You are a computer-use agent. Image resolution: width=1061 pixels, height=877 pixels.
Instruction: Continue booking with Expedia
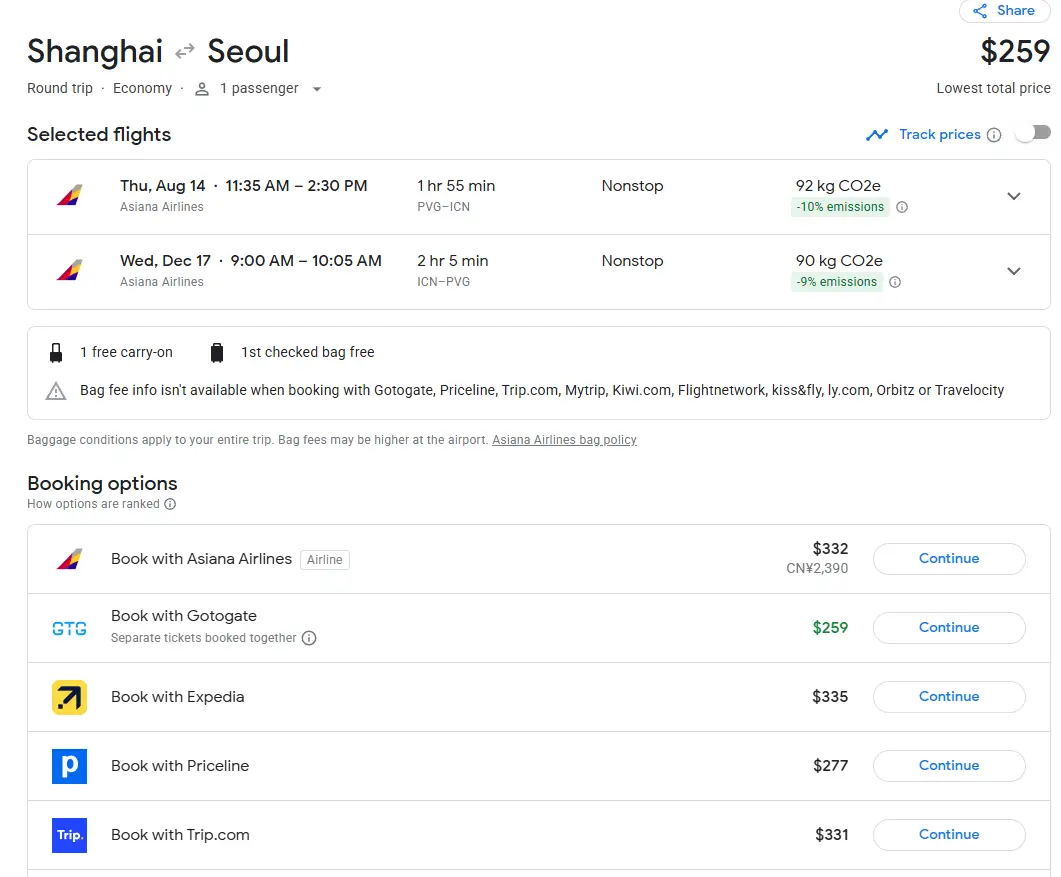[949, 697]
